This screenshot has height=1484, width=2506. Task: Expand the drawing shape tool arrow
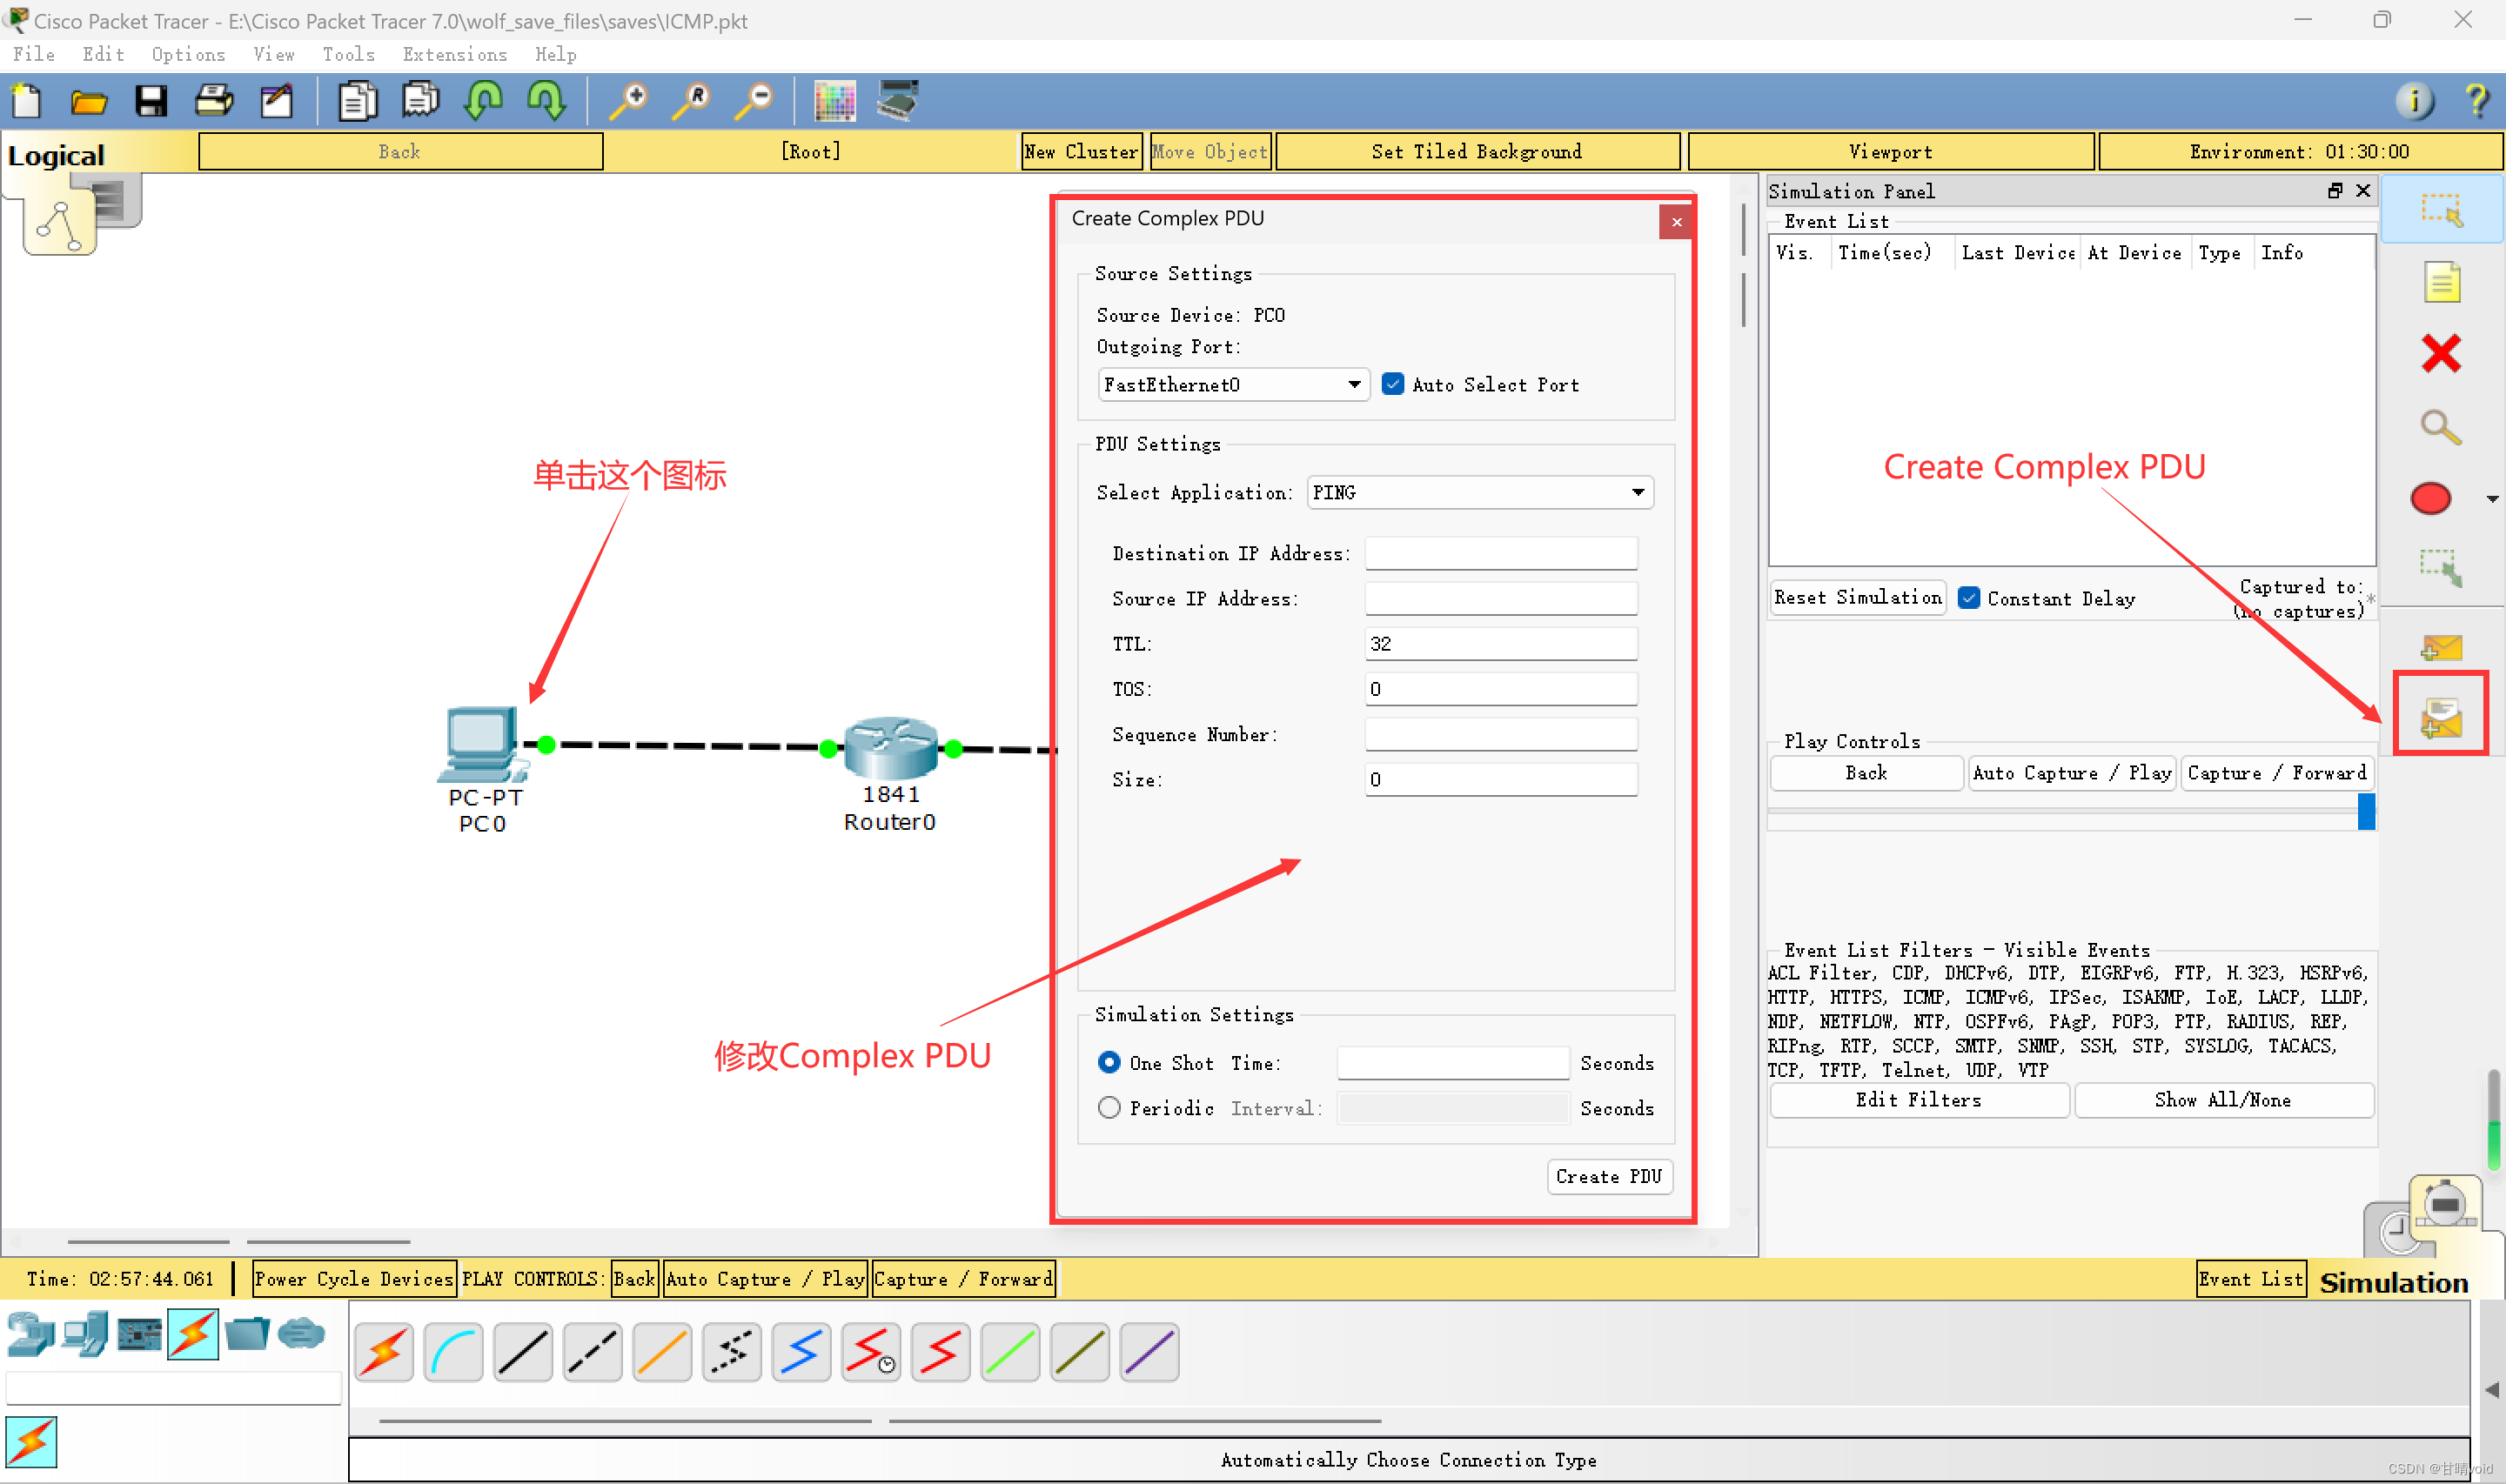(x=2492, y=499)
